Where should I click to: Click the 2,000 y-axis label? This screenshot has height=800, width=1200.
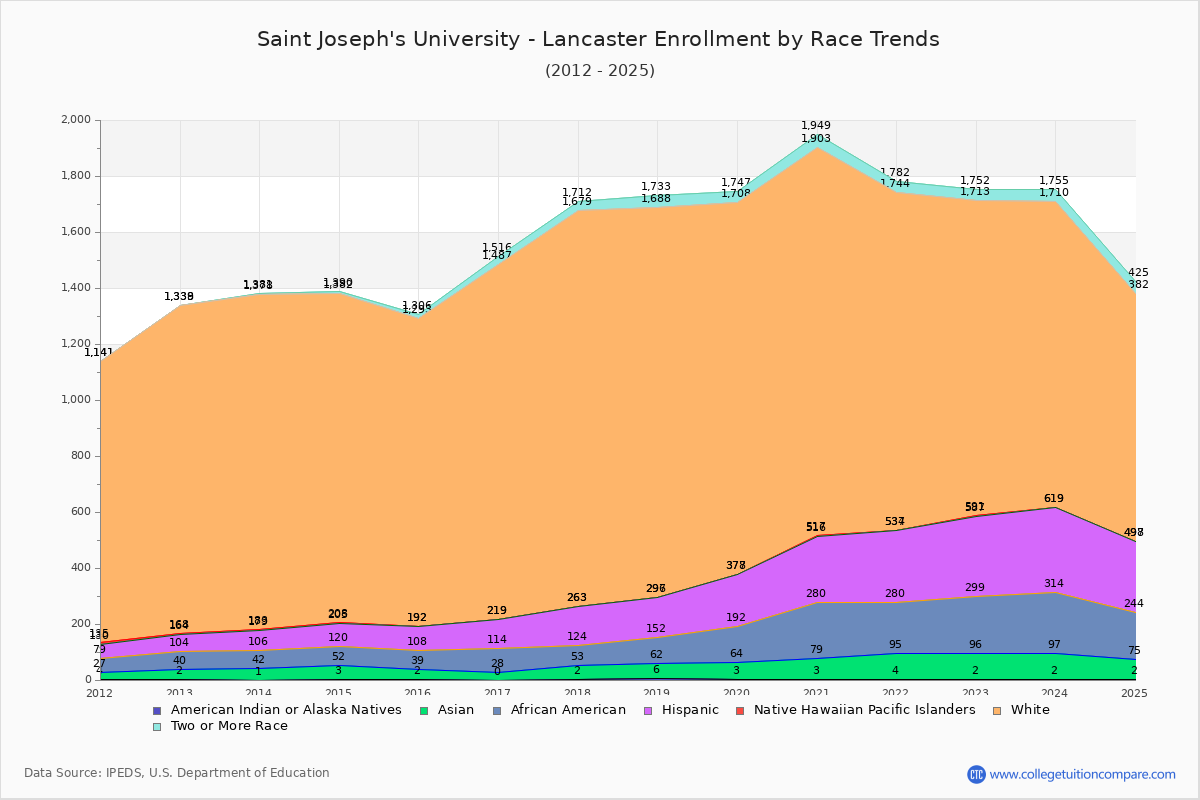[x=75, y=120]
